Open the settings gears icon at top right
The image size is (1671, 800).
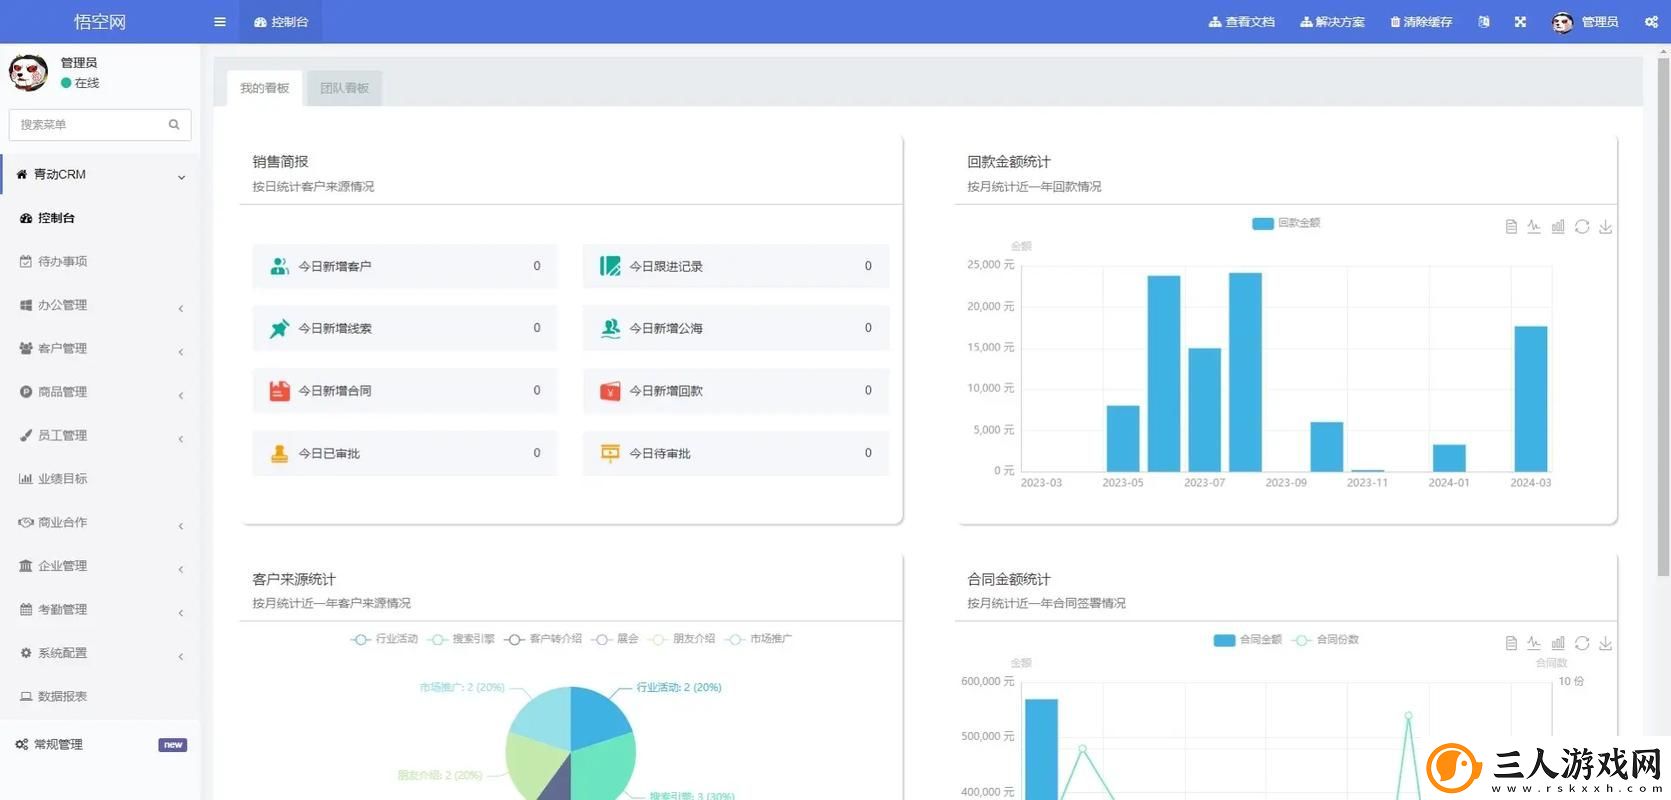point(1651,22)
